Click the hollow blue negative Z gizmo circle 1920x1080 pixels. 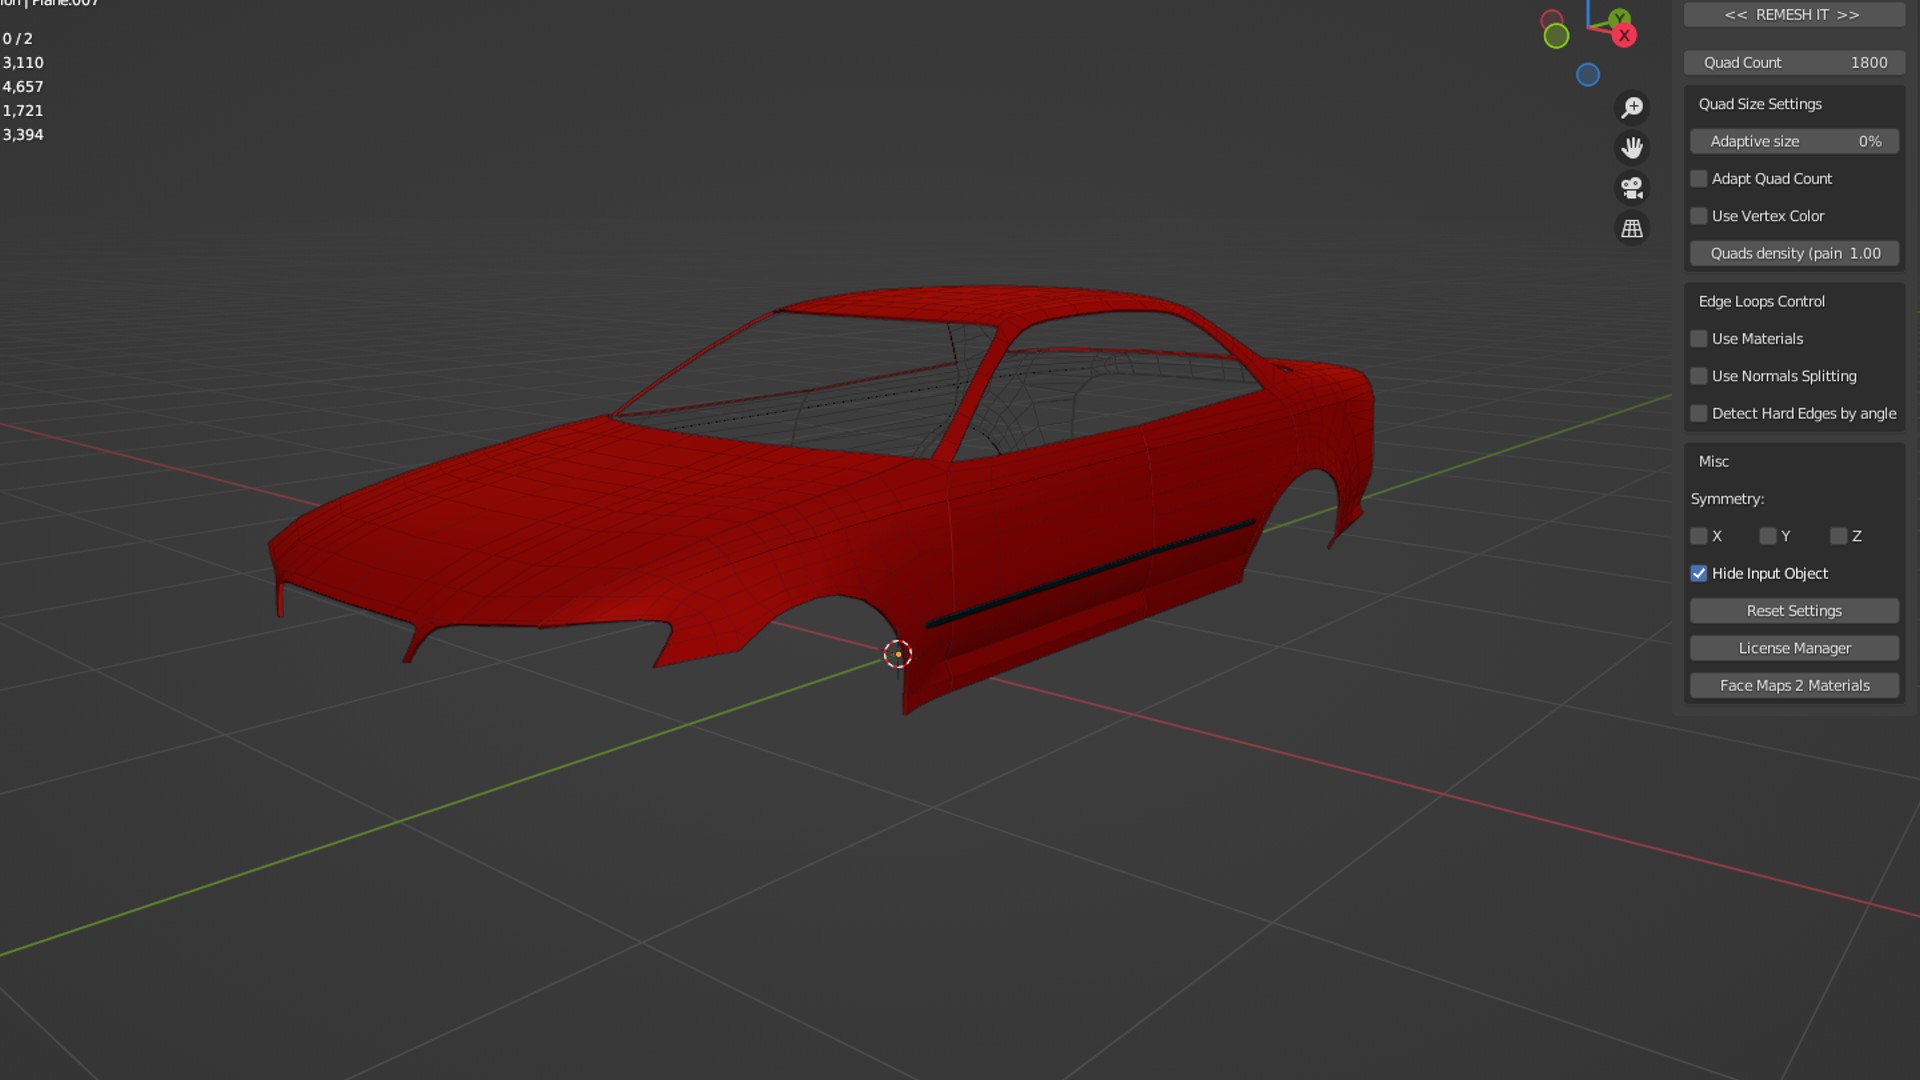[x=1588, y=75]
